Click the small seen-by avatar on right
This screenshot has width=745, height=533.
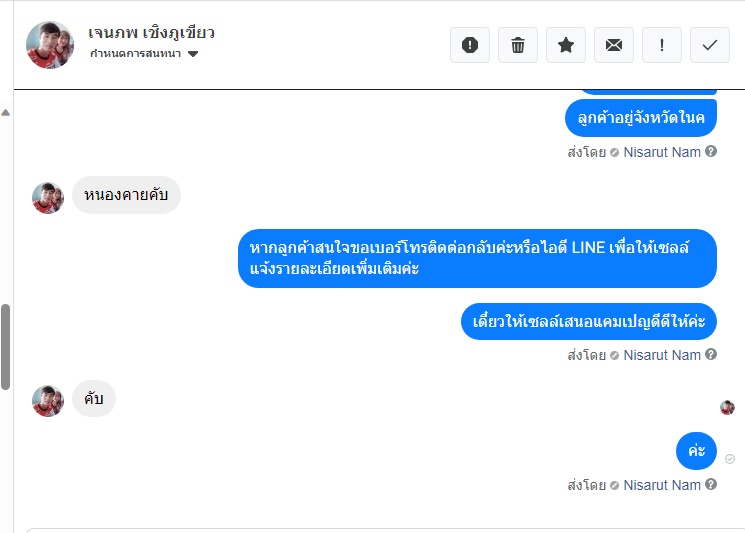click(727, 407)
